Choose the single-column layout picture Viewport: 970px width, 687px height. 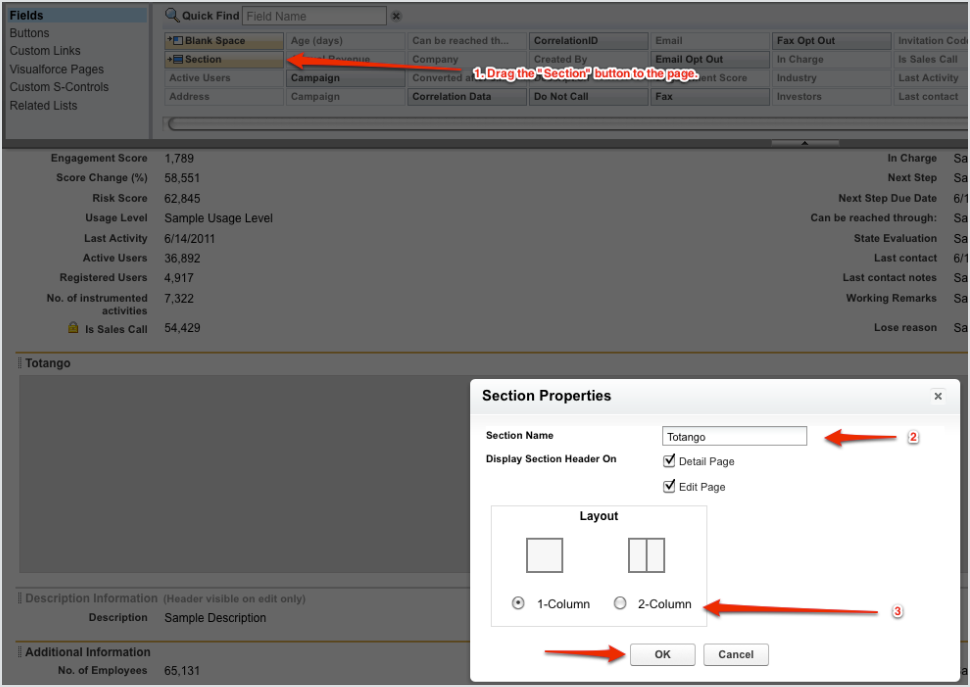point(544,555)
